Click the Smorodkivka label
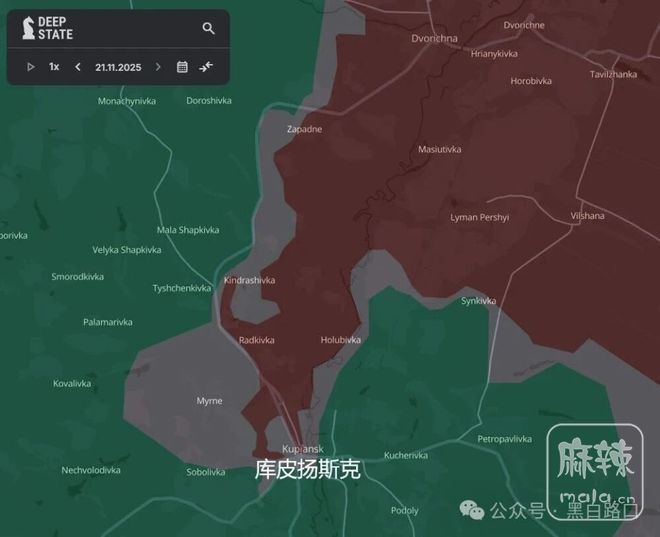The height and width of the screenshot is (537, 660). coord(77,277)
